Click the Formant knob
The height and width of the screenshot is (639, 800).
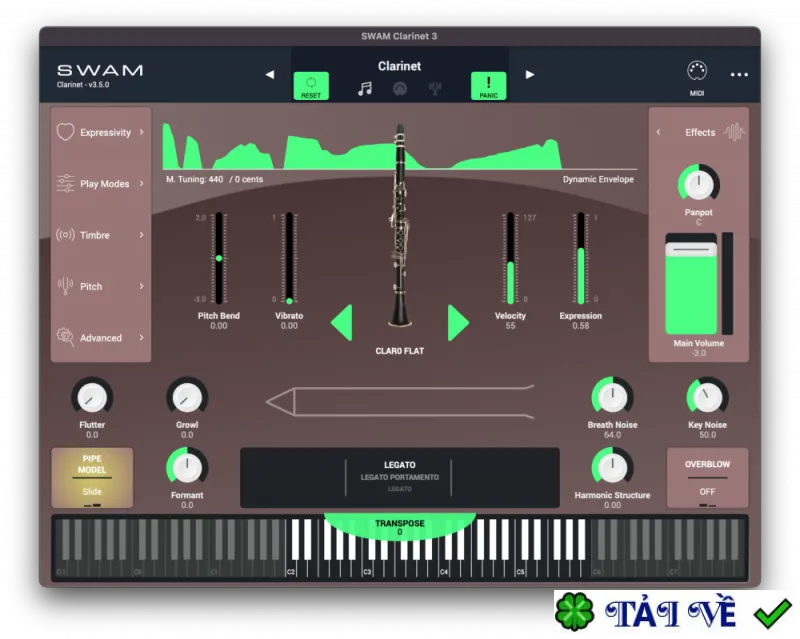[x=187, y=468]
